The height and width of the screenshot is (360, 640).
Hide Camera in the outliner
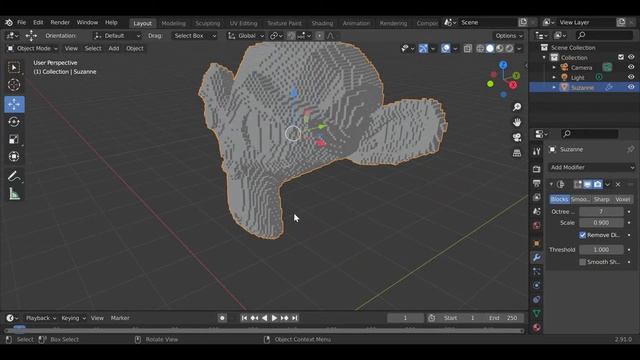[x=631, y=67]
